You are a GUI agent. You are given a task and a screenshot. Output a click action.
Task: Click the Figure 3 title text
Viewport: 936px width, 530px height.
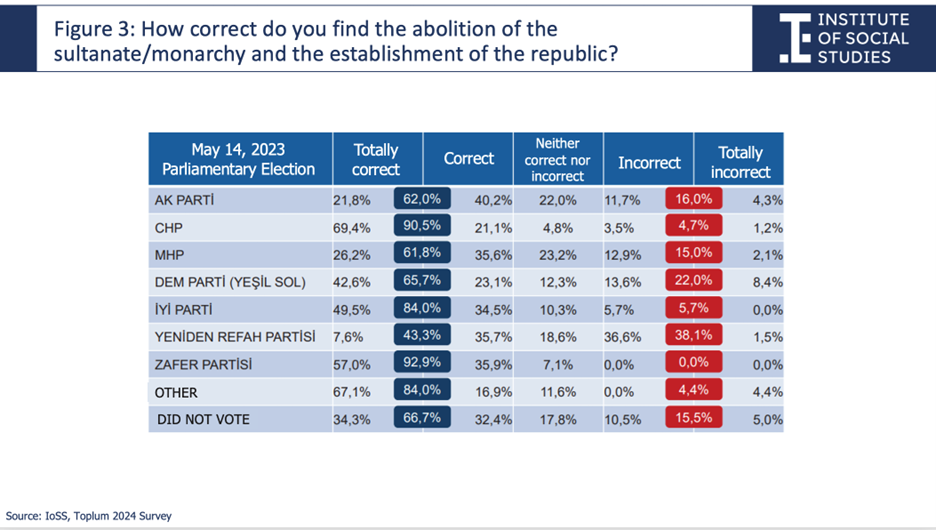point(336,41)
